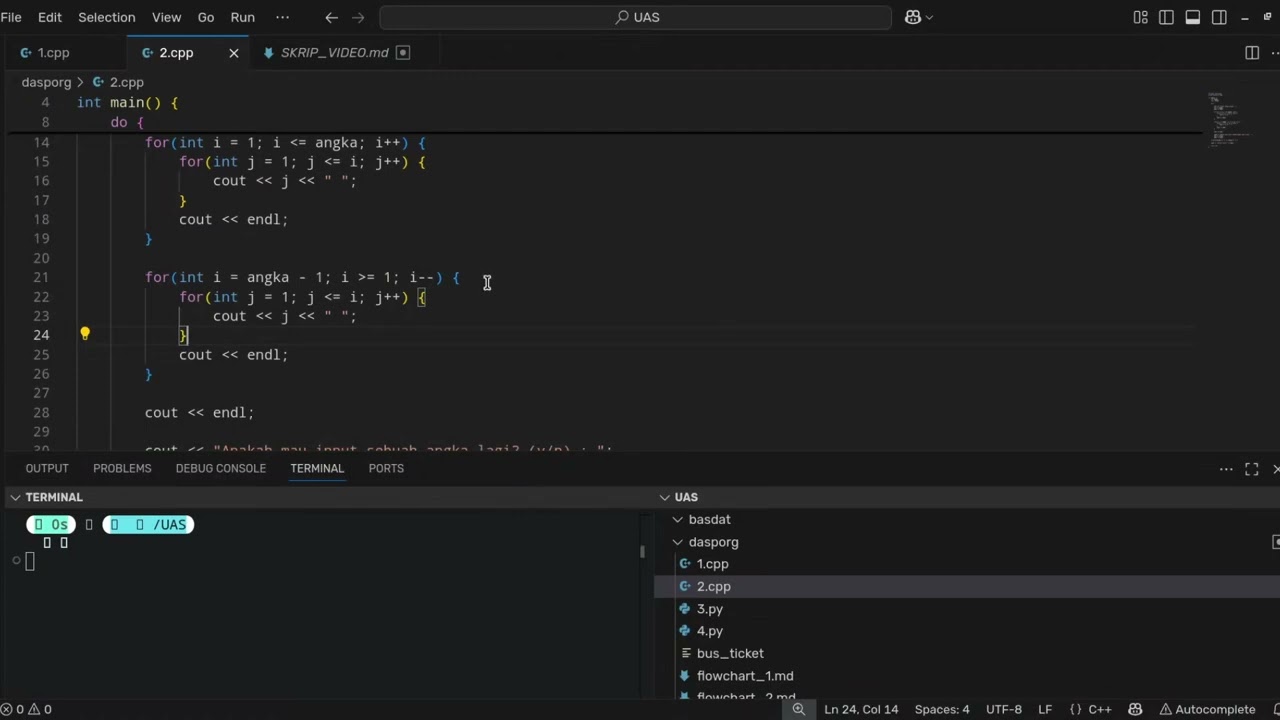
Task: Split the editor to the right
Action: 1252,53
